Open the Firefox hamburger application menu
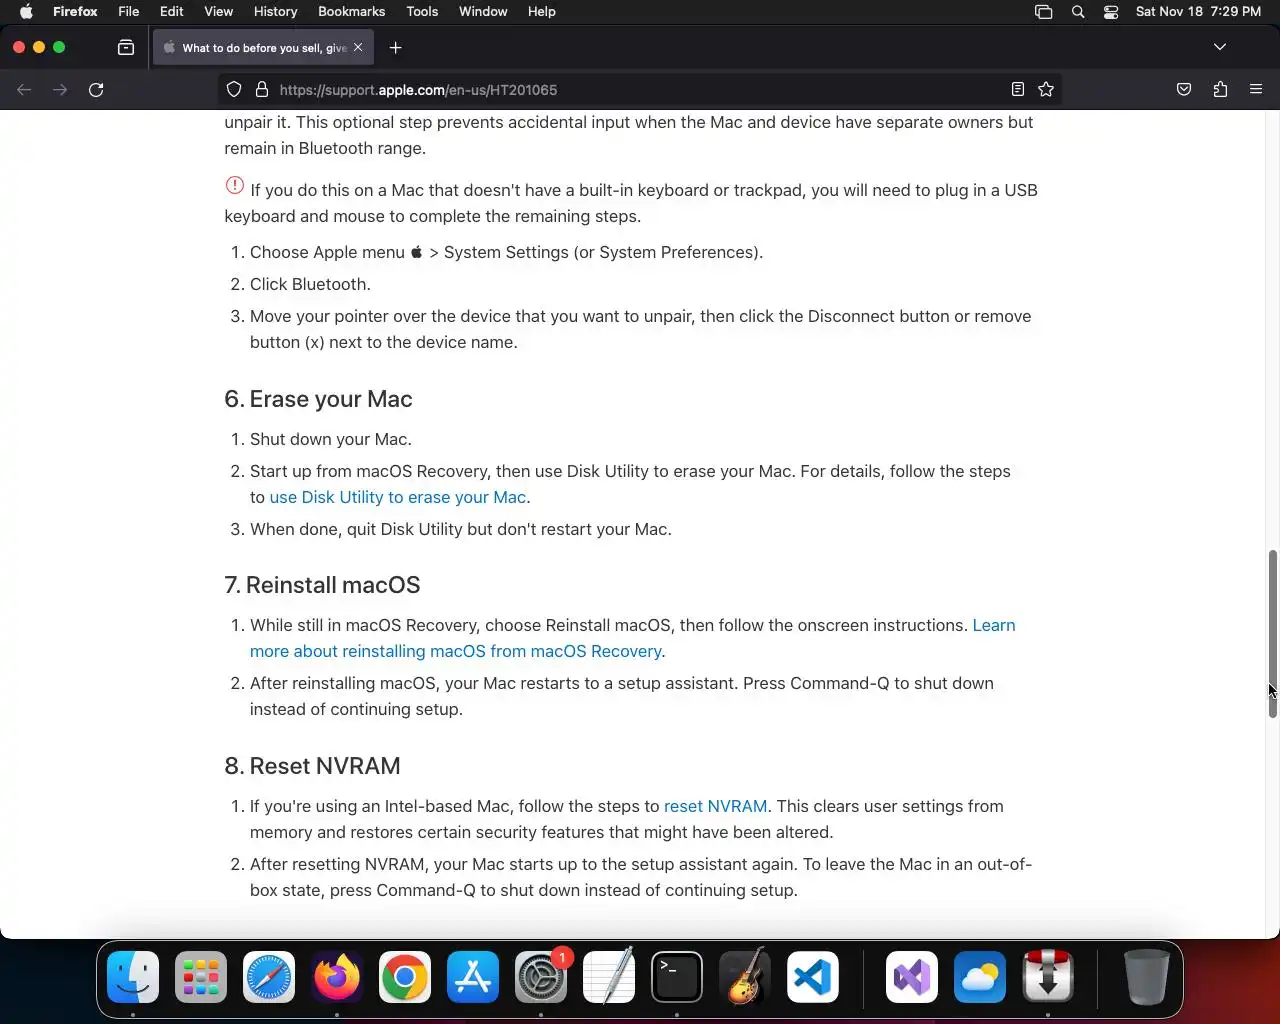This screenshot has height=1024, width=1280. (1256, 90)
